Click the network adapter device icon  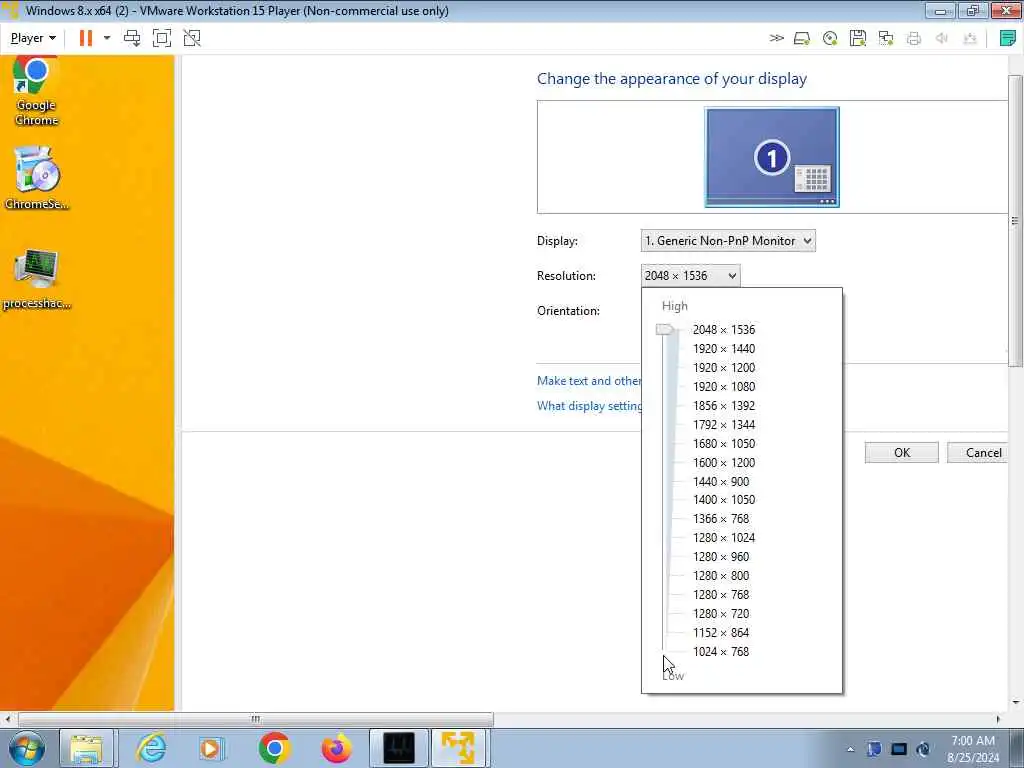point(886,39)
